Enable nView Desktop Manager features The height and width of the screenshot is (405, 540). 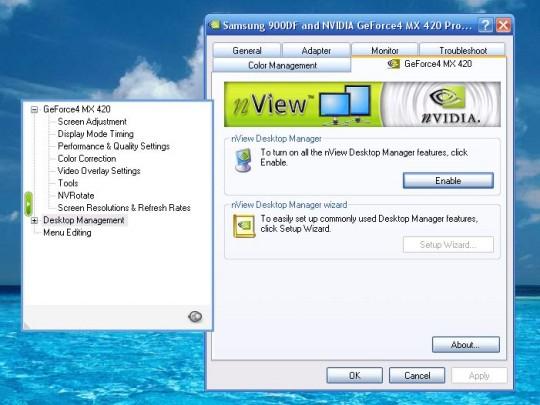(x=448, y=180)
